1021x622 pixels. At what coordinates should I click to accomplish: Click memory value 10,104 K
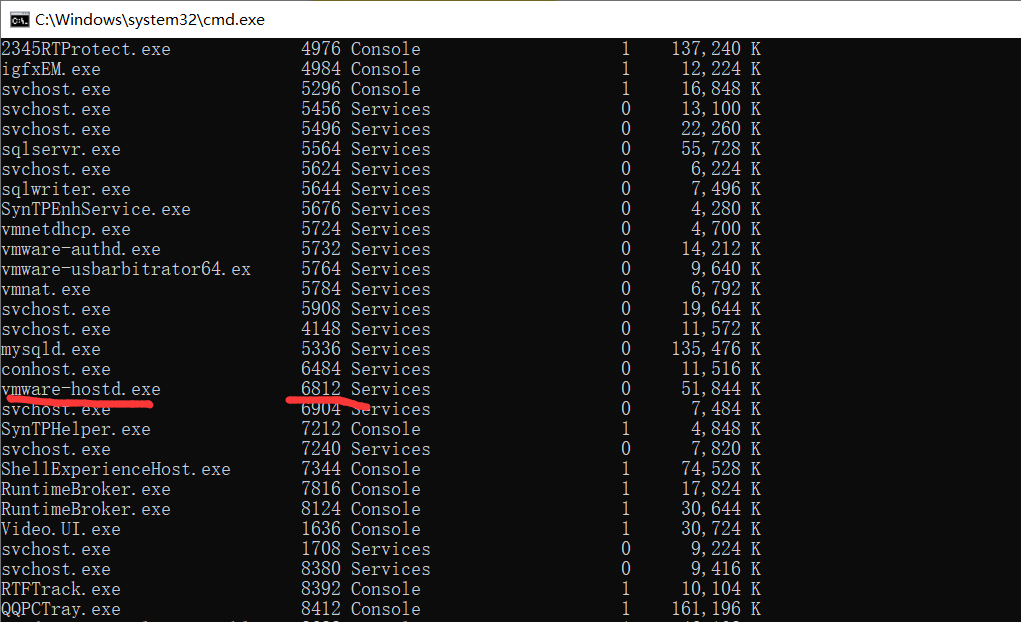[721, 589]
